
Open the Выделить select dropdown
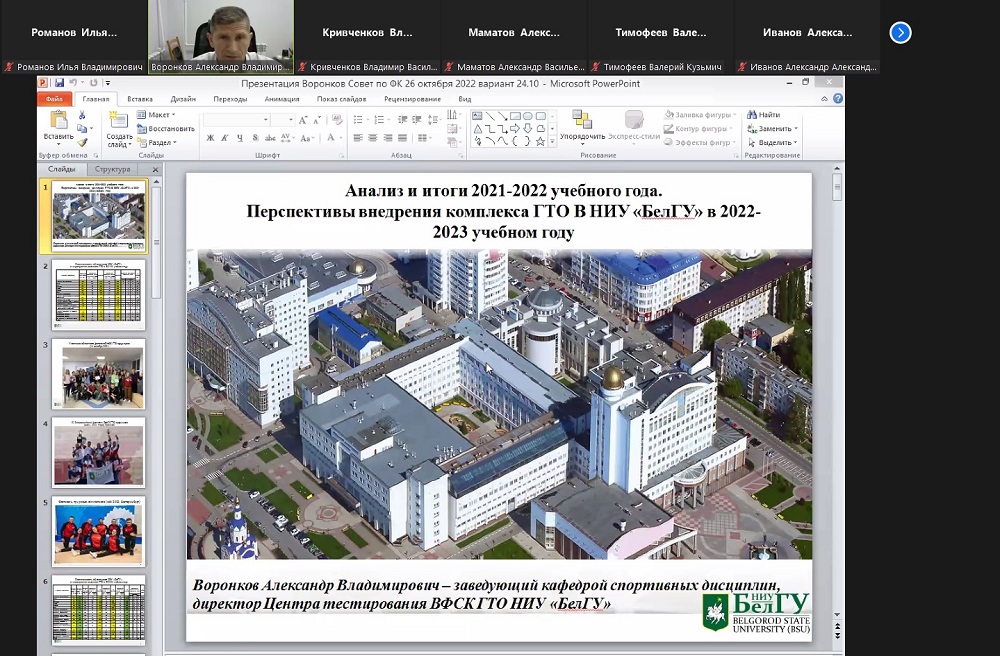pyautogui.click(x=773, y=142)
